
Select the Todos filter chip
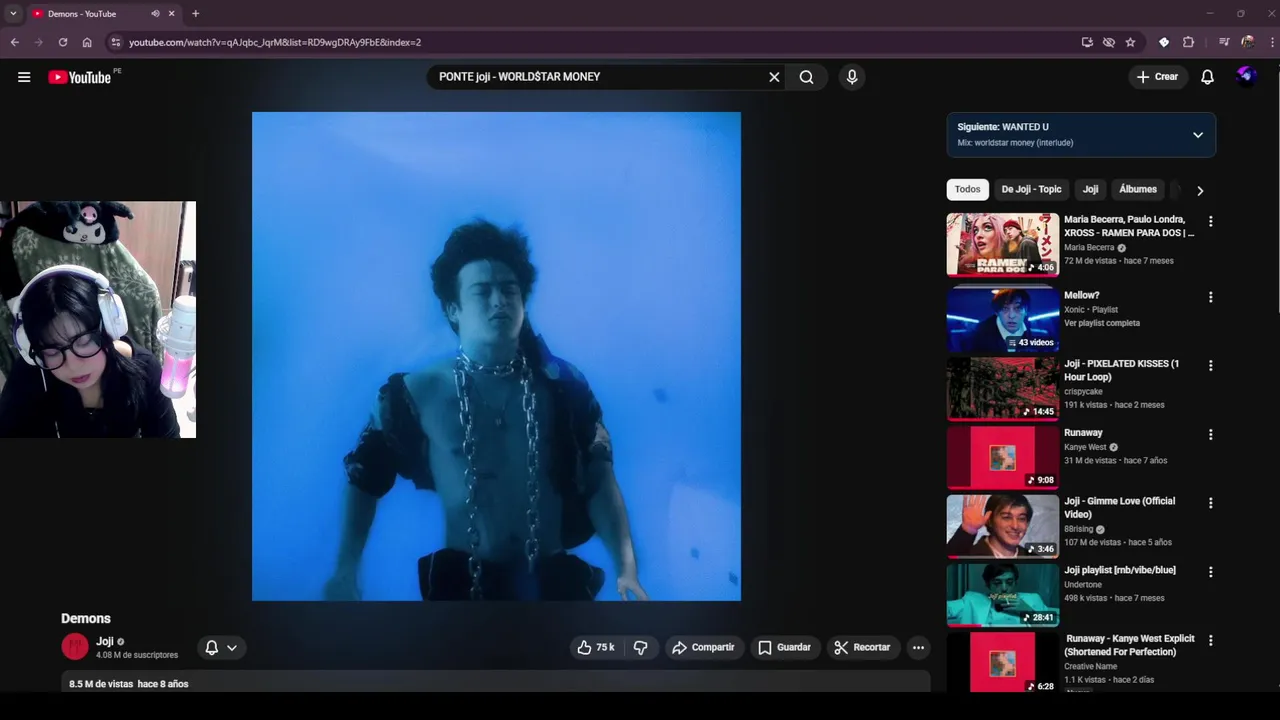pos(967,189)
